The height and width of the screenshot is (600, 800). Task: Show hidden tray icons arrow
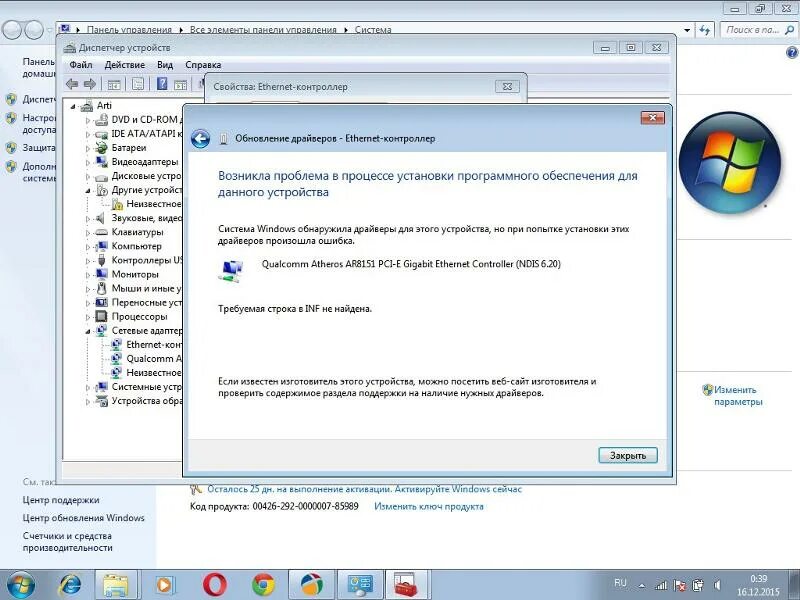click(x=642, y=586)
